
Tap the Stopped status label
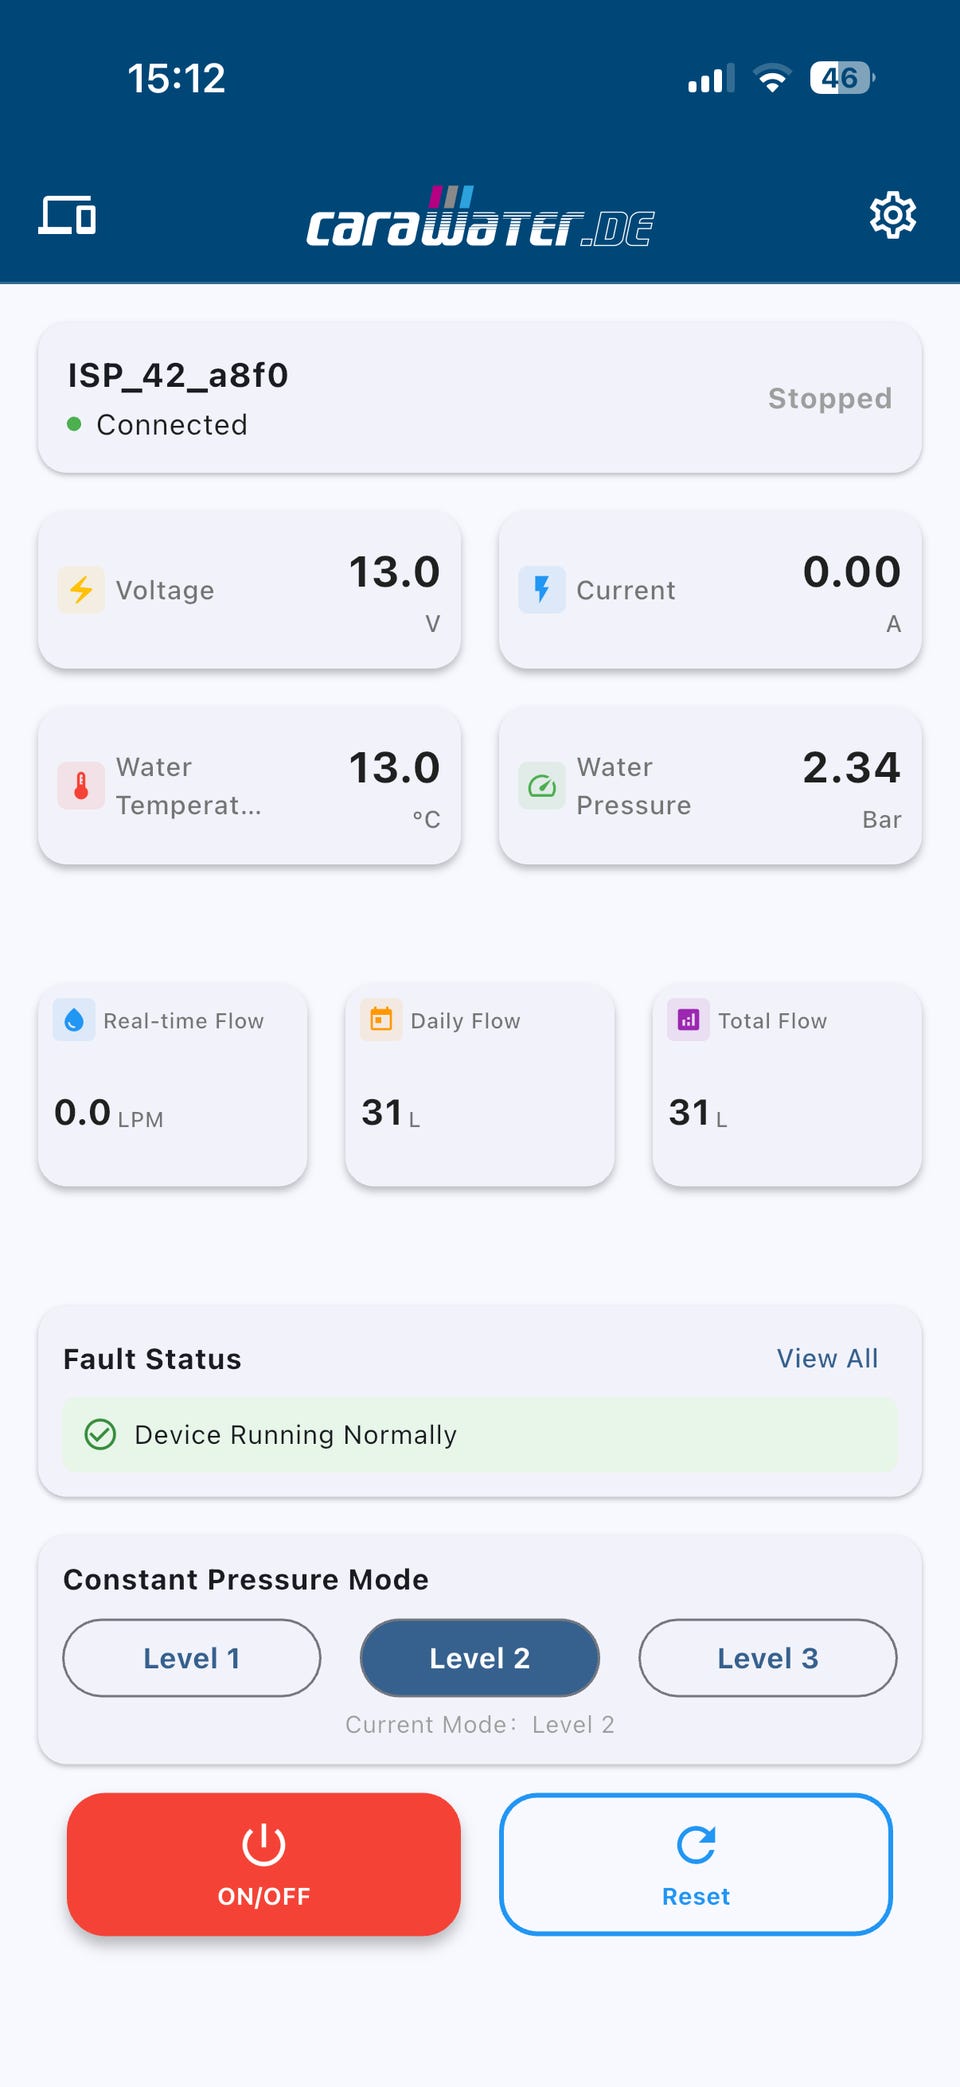(x=829, y=398)
